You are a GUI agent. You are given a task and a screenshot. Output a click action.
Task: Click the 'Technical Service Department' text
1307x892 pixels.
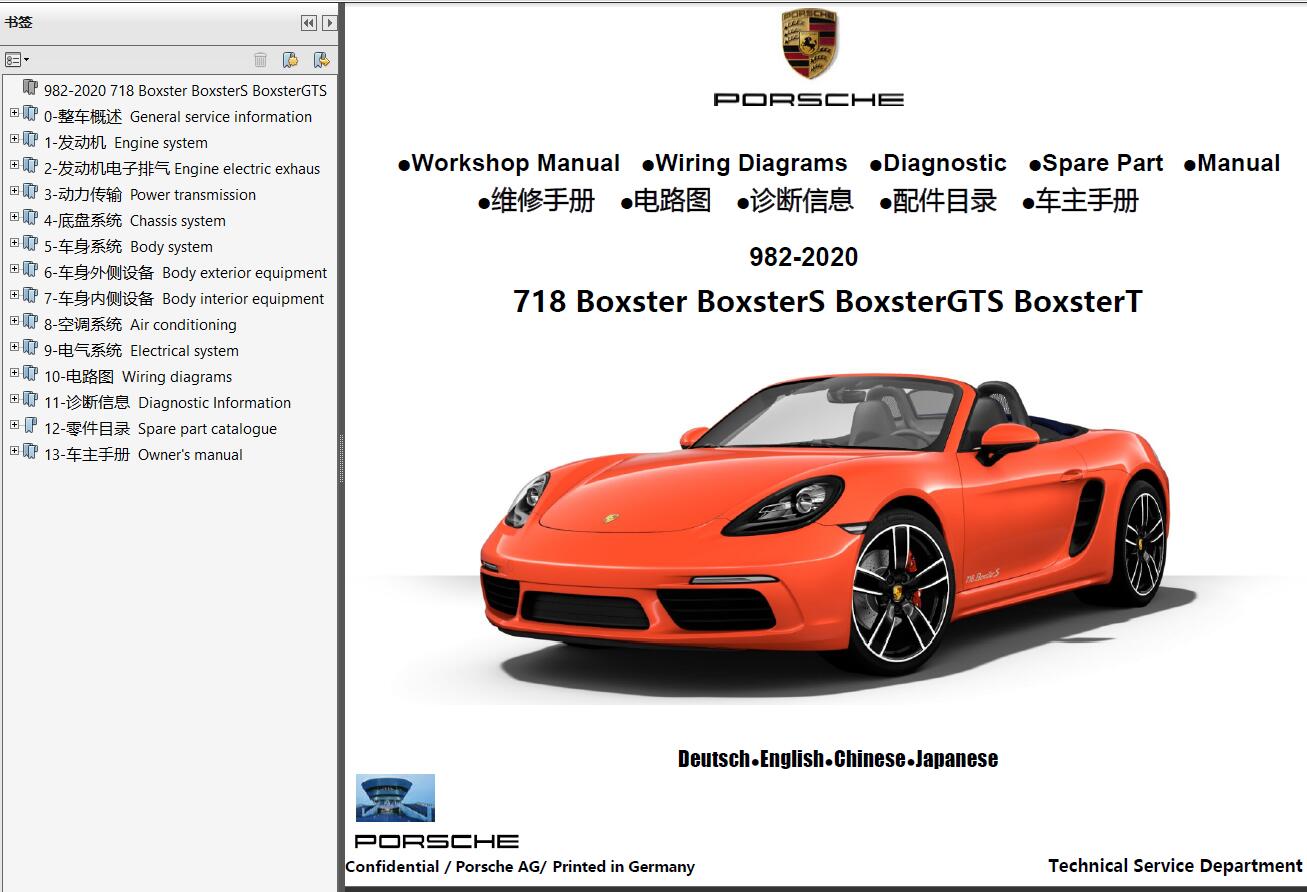(1176, 866)
